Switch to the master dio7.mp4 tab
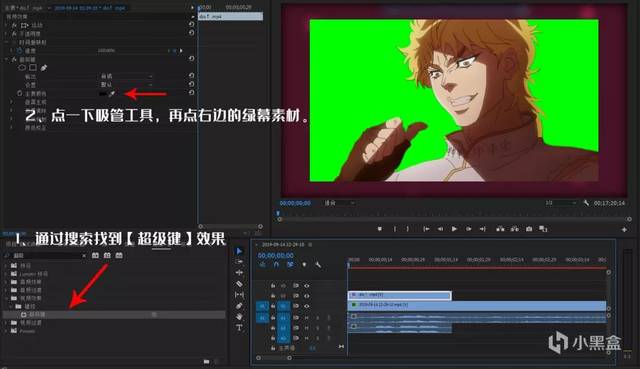Viewport: 640px width, 369px height. (23, 8)
